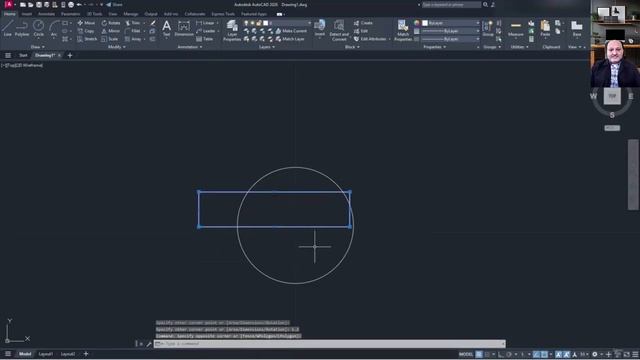Open the linetype ByLayer dropdown

(x=451, y=39)
